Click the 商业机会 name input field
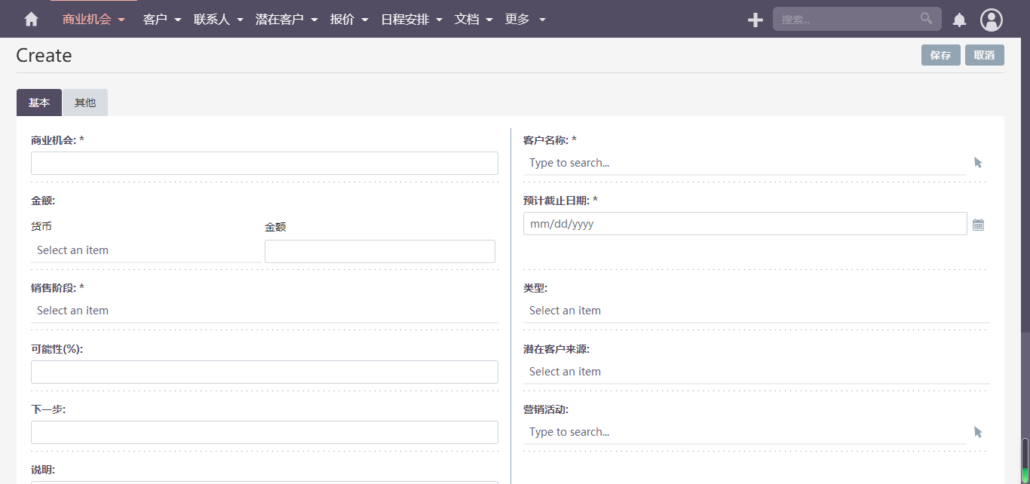The image size is (1030, 484). 264,163
